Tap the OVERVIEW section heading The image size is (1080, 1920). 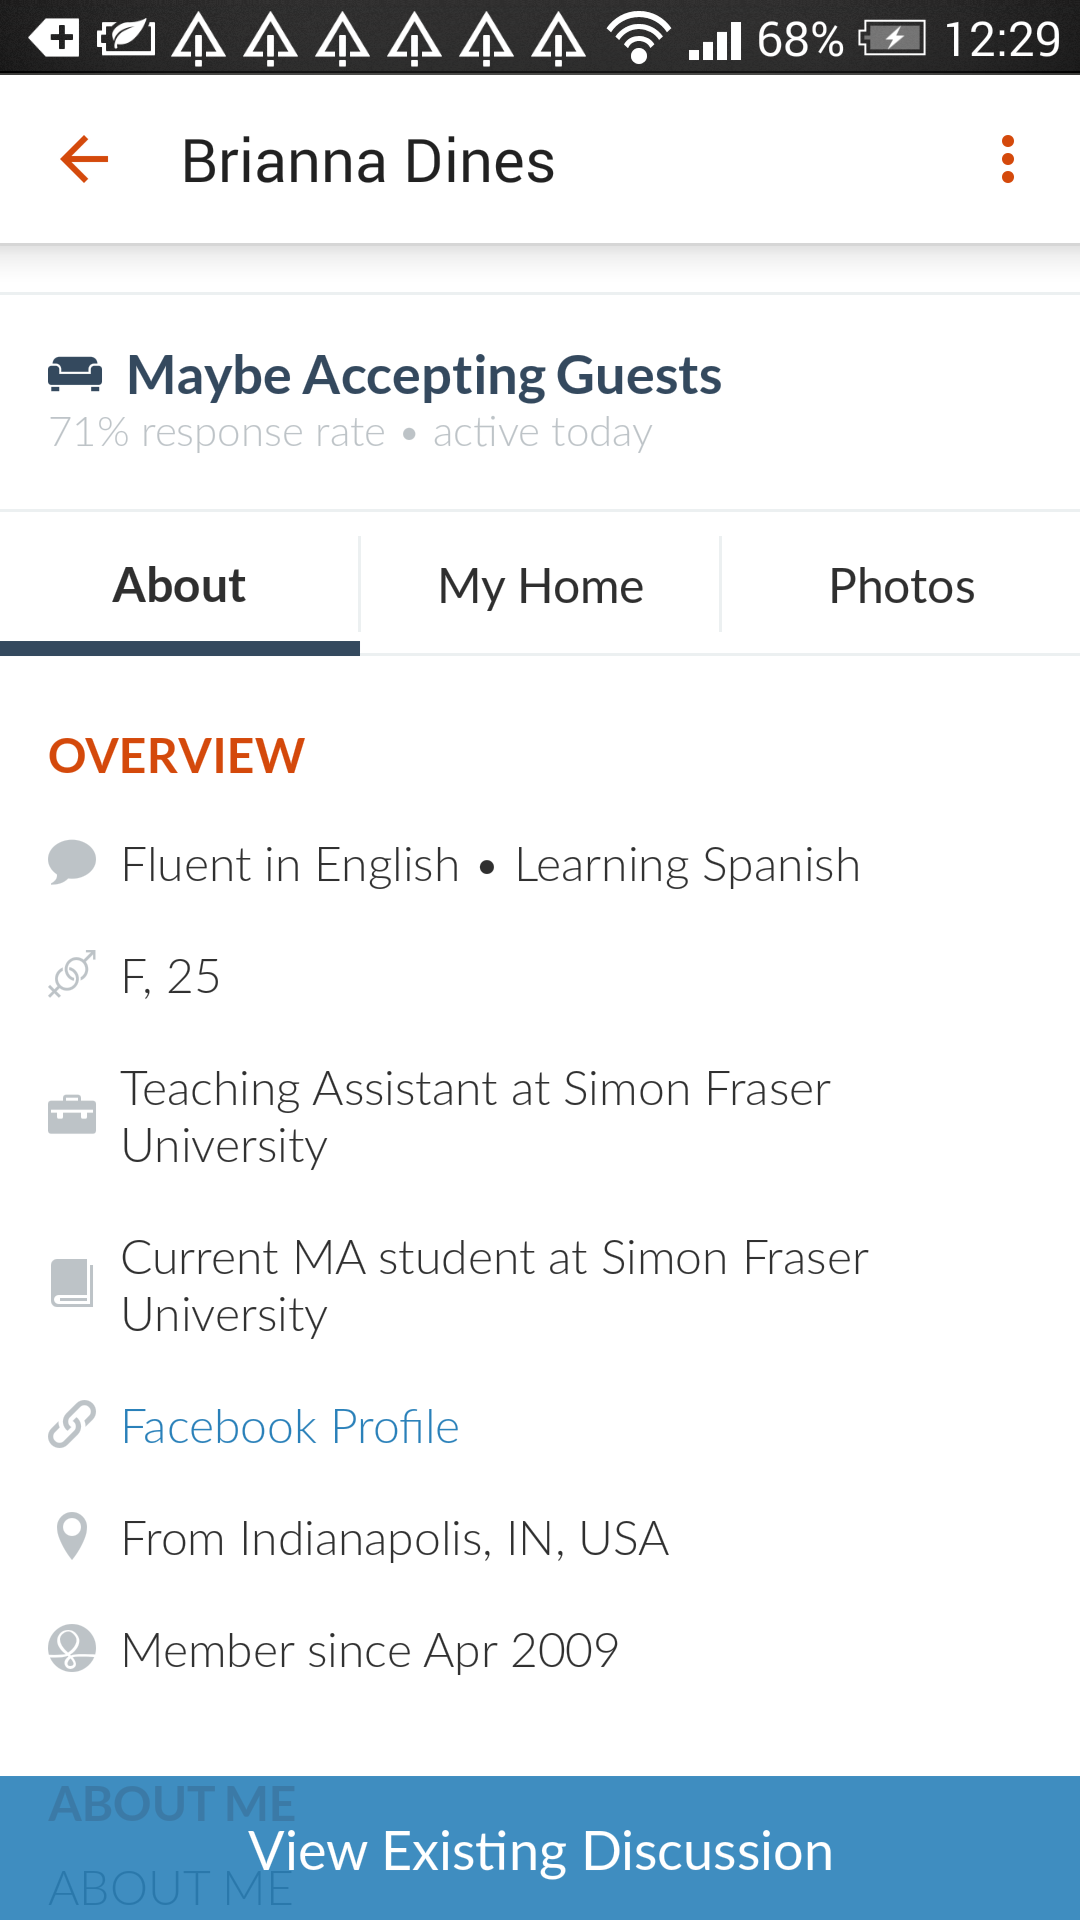tap(176, 755)
